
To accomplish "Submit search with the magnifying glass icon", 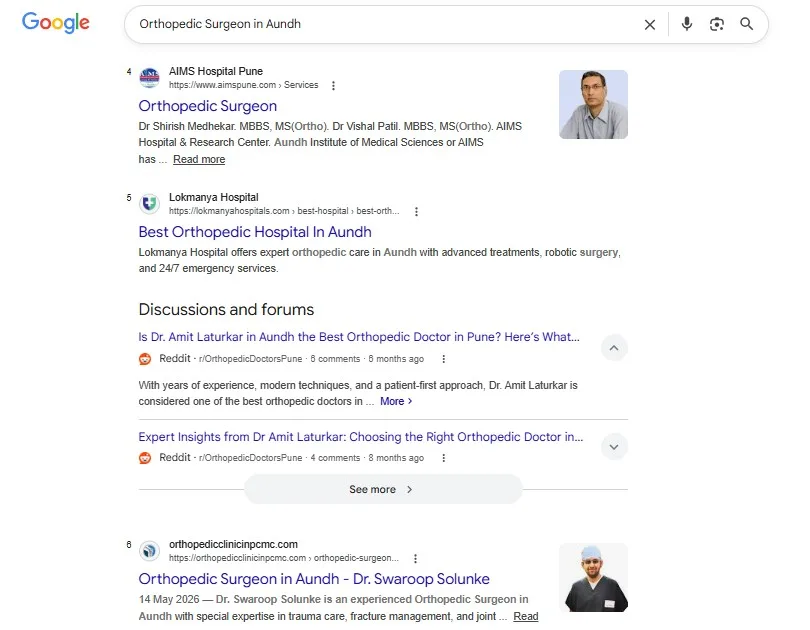I will click(x=746, y=24).
